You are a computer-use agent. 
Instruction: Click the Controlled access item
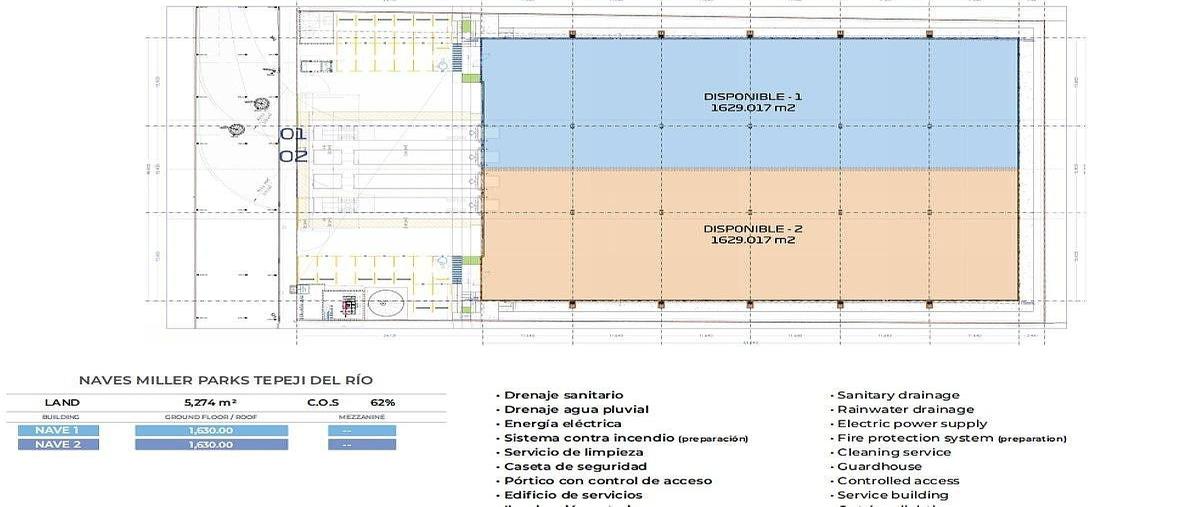pyautogui.click(x=895, y=481)
